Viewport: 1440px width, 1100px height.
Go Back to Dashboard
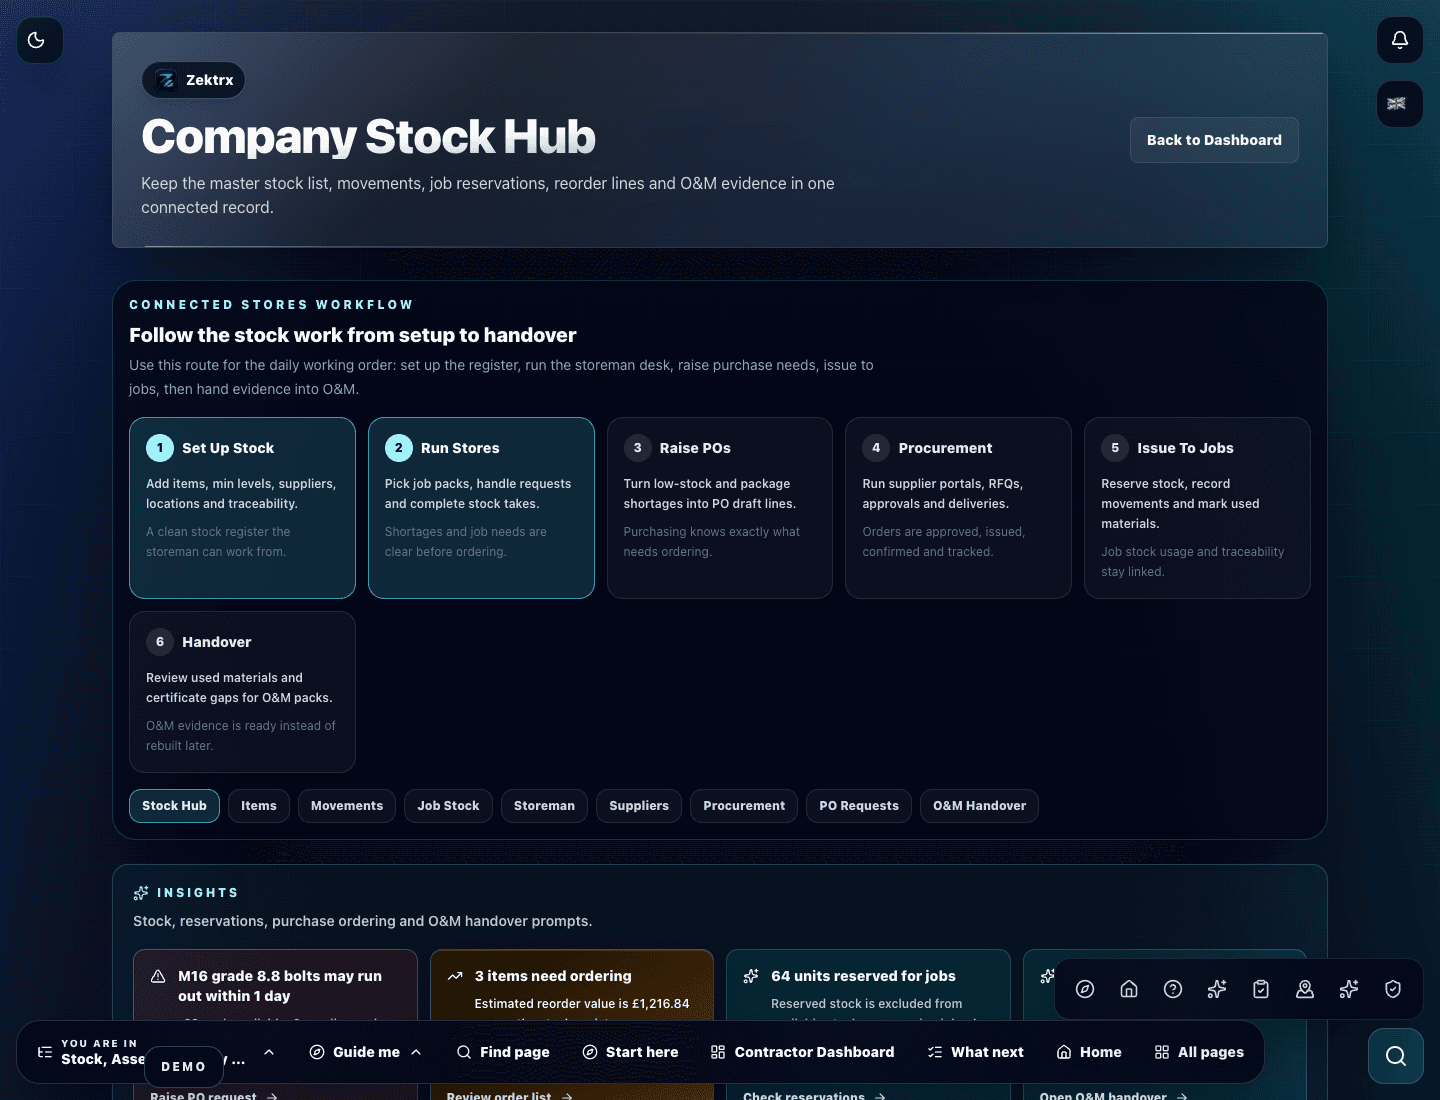point(1214,140)
